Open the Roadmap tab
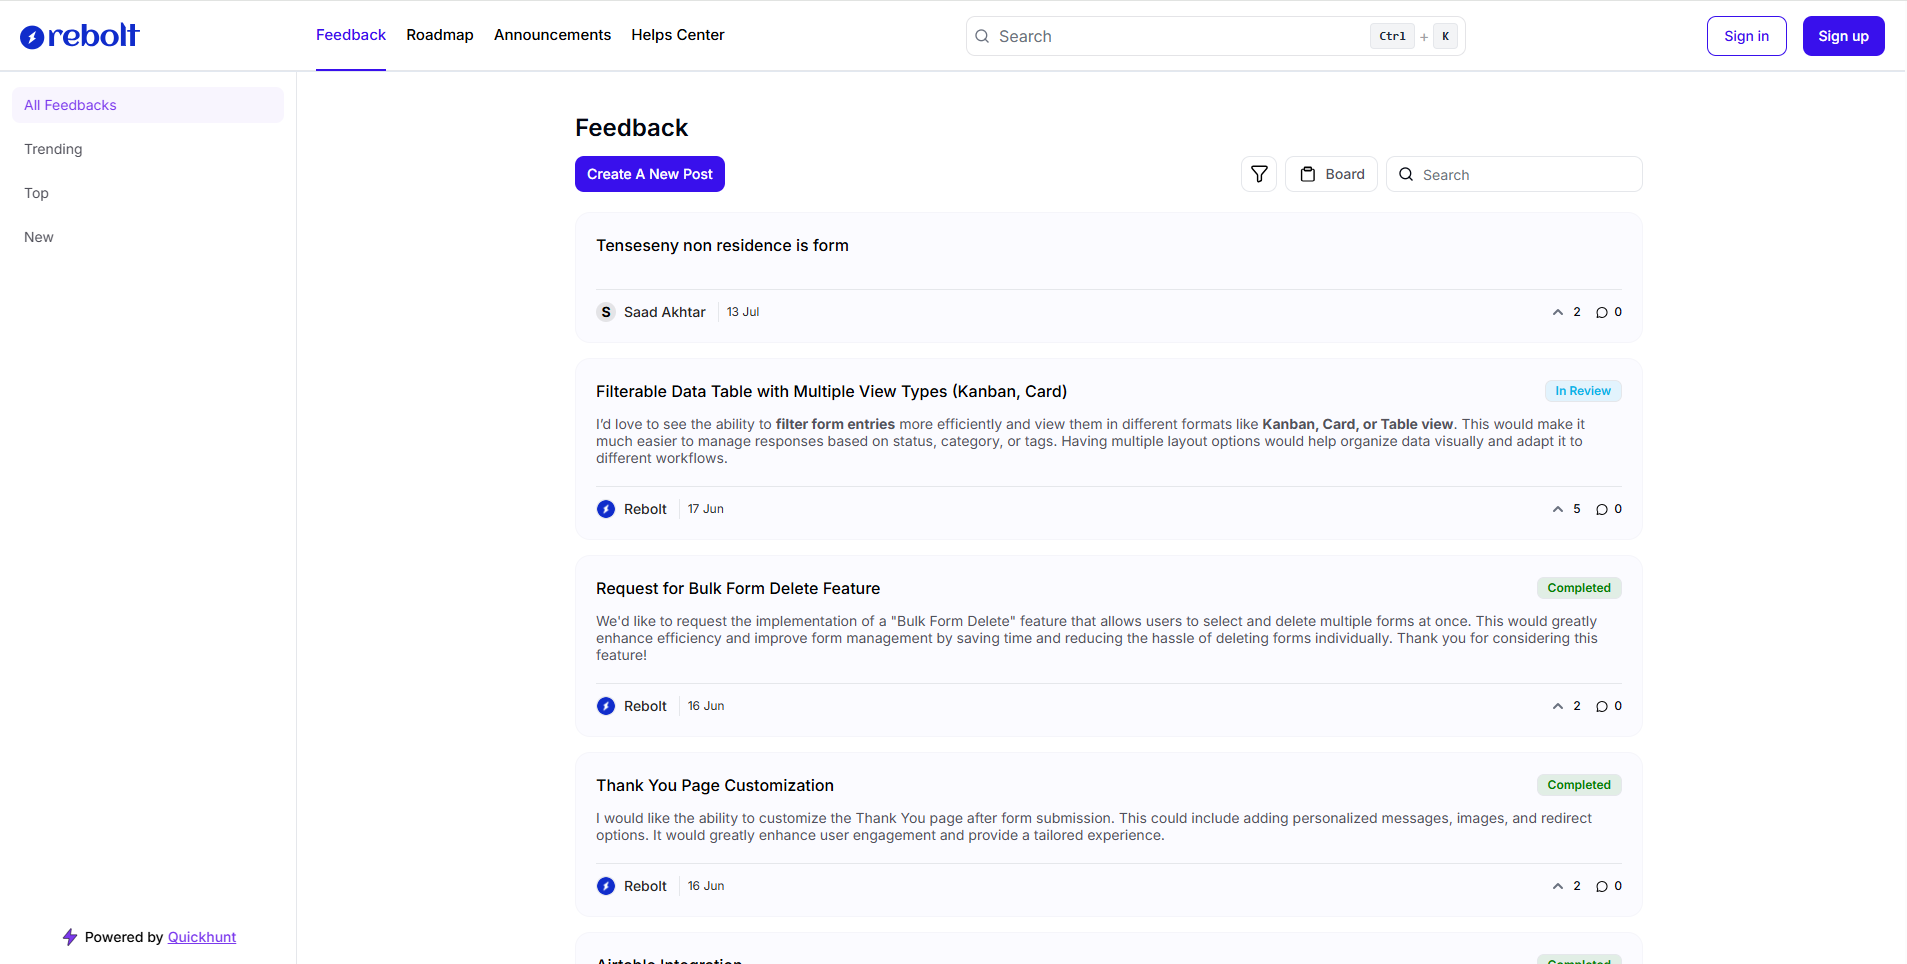This screenshot has height=964, width=1907. [440, 35]
